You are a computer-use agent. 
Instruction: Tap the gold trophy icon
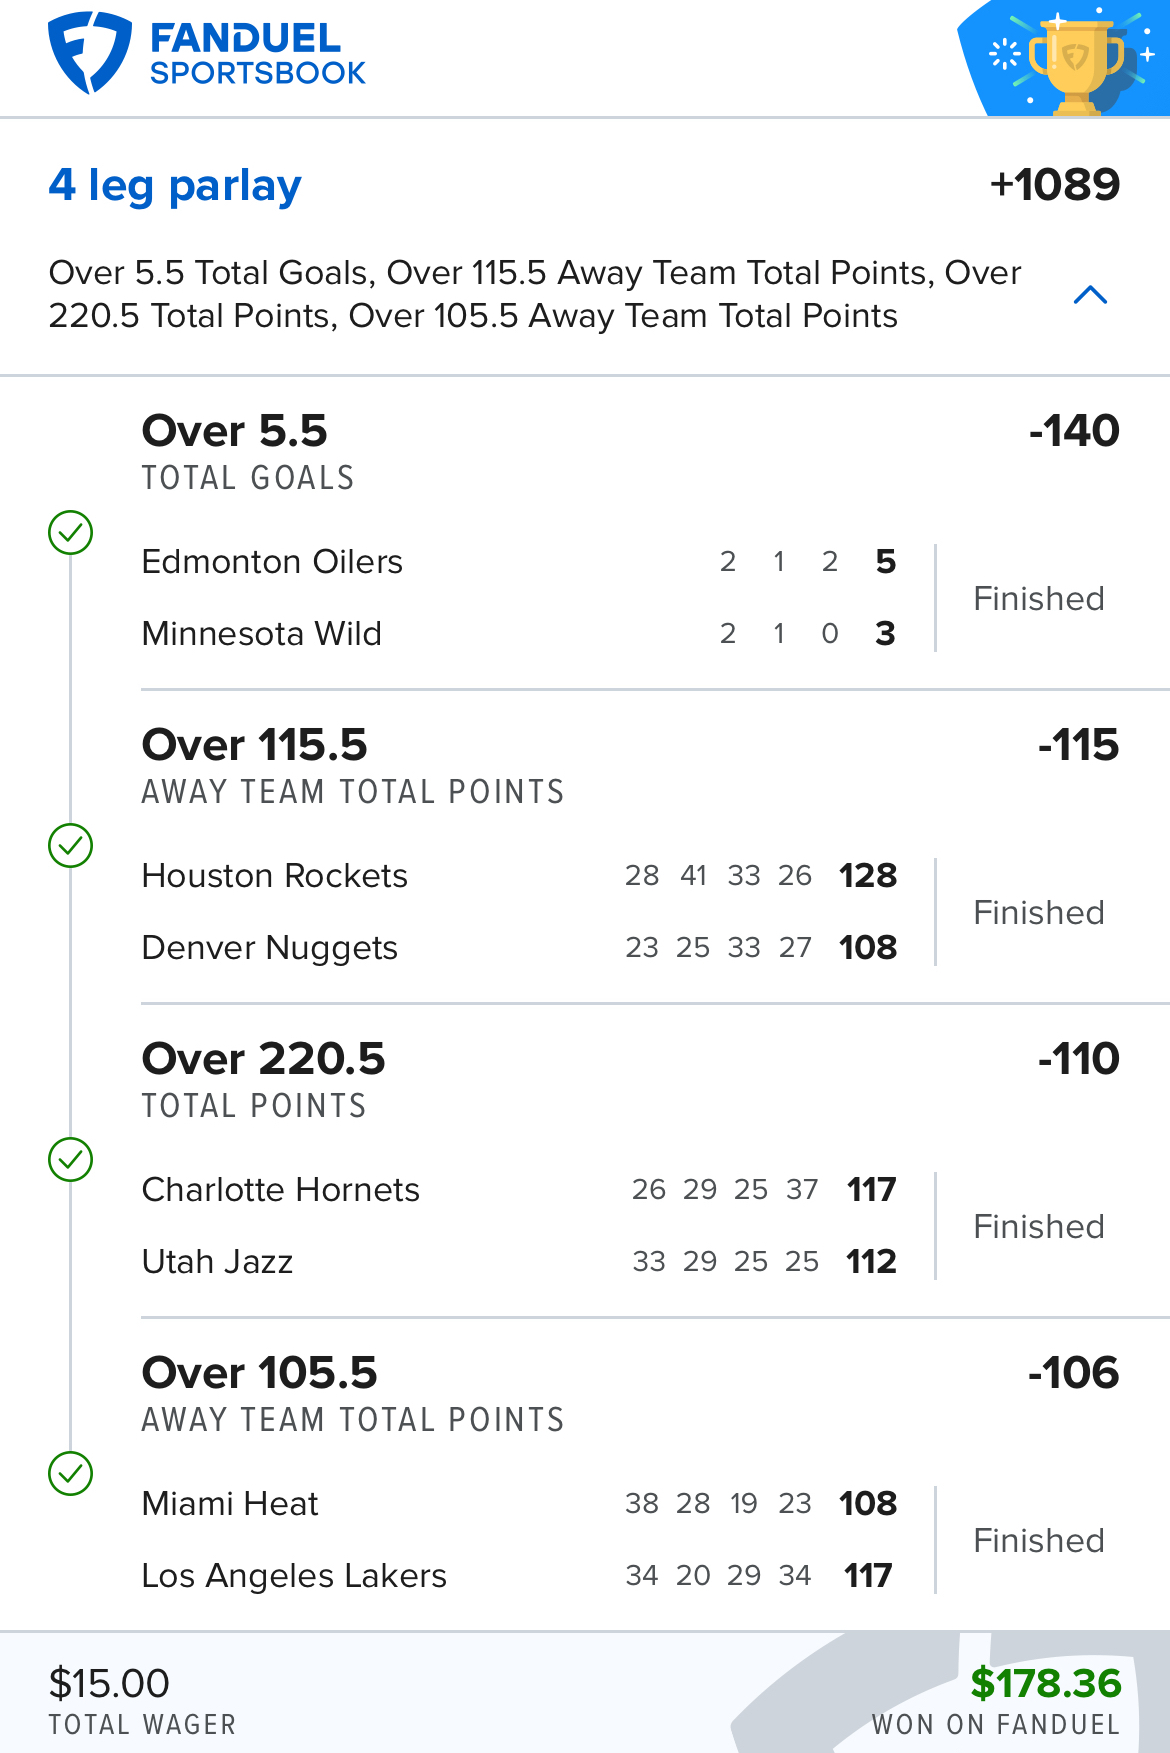pyautogui.click(x=1075, y=63)
